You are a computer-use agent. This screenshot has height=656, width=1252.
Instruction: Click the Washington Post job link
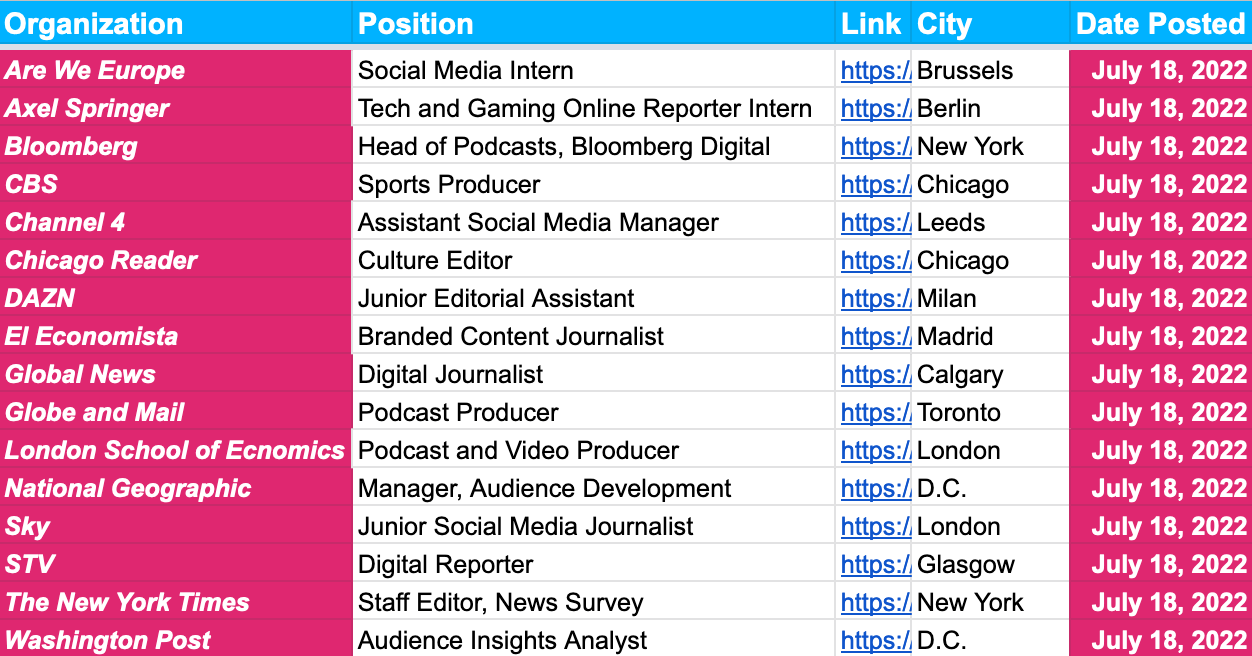click(x=874, y=641)
